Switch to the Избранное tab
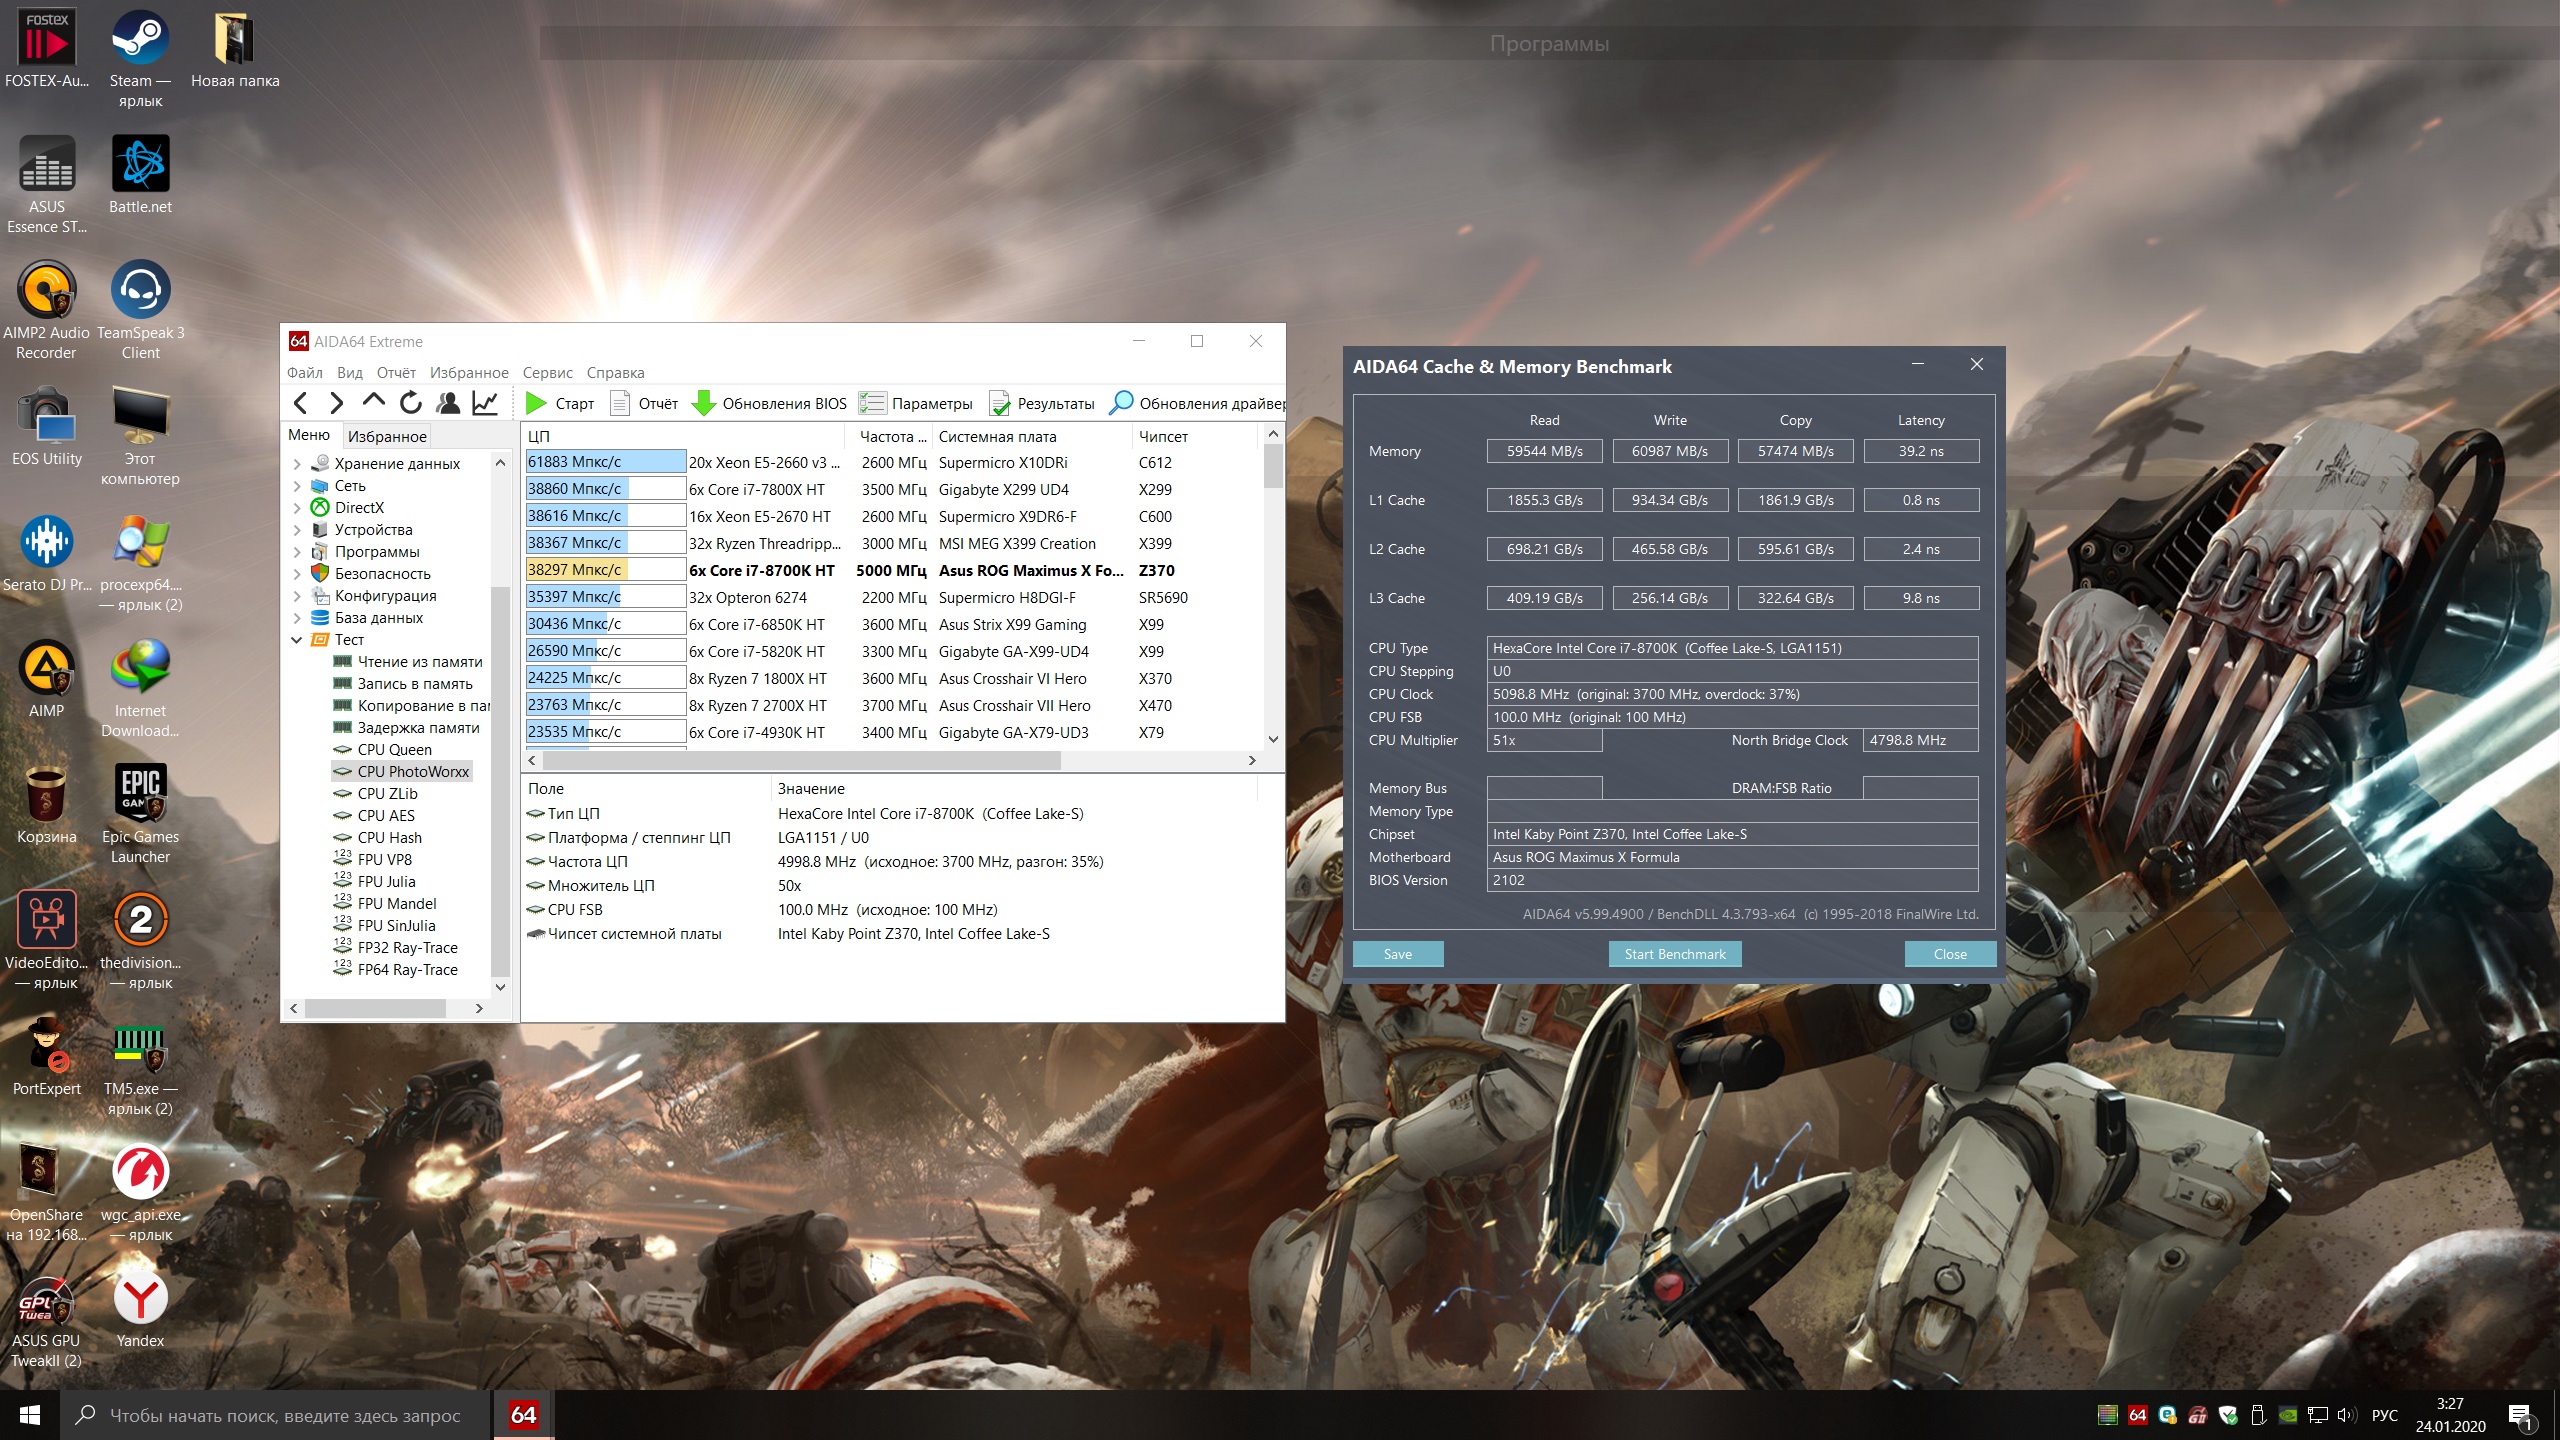 (x=387, y=436)
